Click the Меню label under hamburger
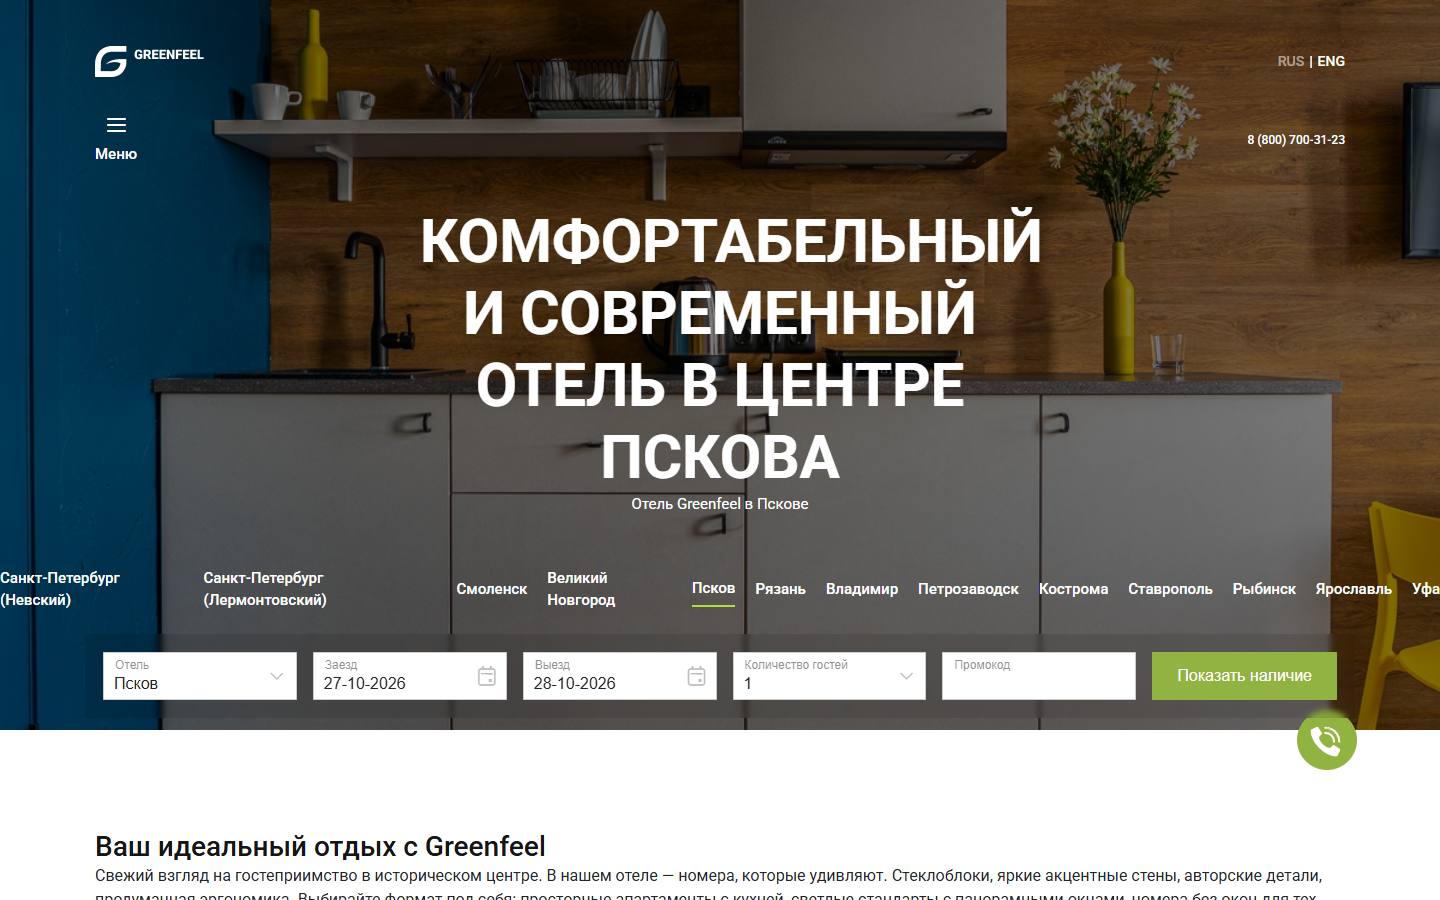Screen dimensions: 1440x900 [116, 154]
